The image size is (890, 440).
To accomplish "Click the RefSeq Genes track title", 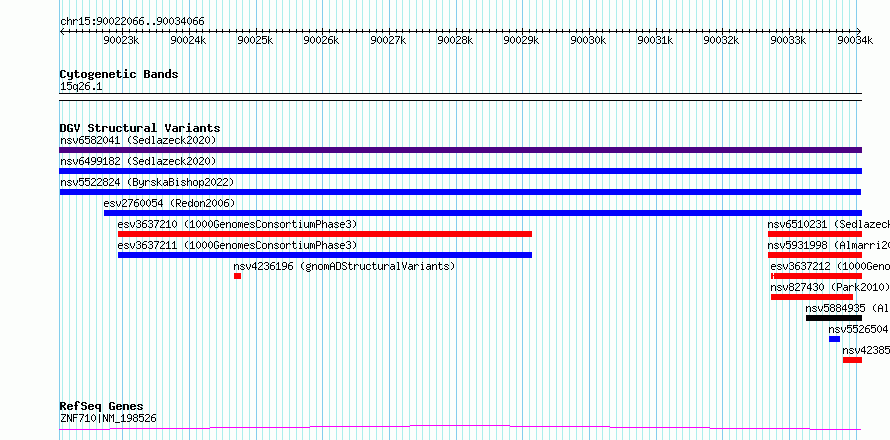I will coord(101,407).
